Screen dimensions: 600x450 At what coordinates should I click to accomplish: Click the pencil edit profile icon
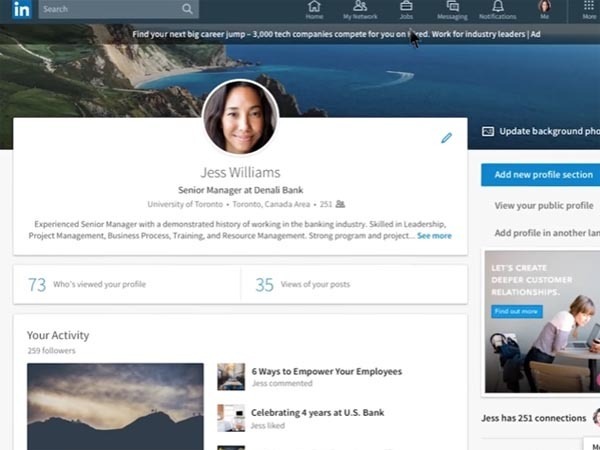point(446,138)
